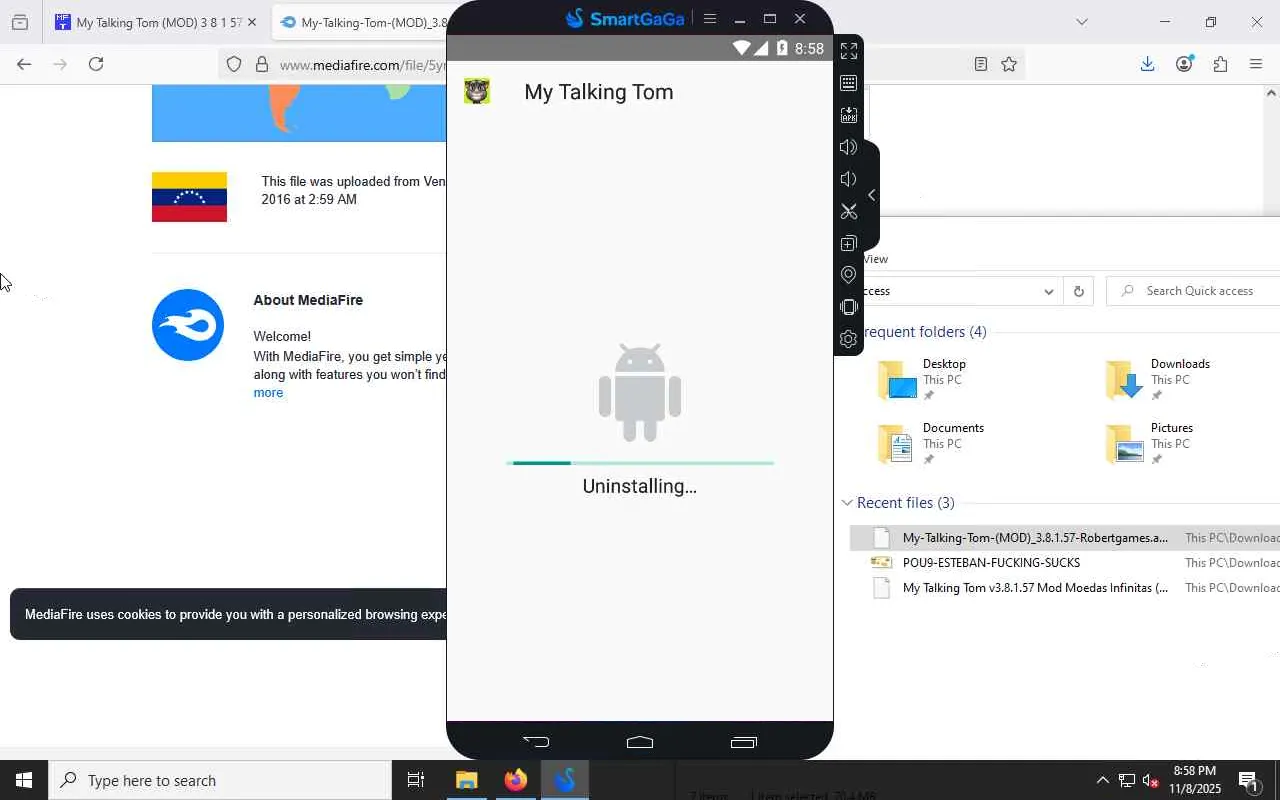
Task: Reload the MediaFire page in Firefox
Action: click(x=96, y=64)
